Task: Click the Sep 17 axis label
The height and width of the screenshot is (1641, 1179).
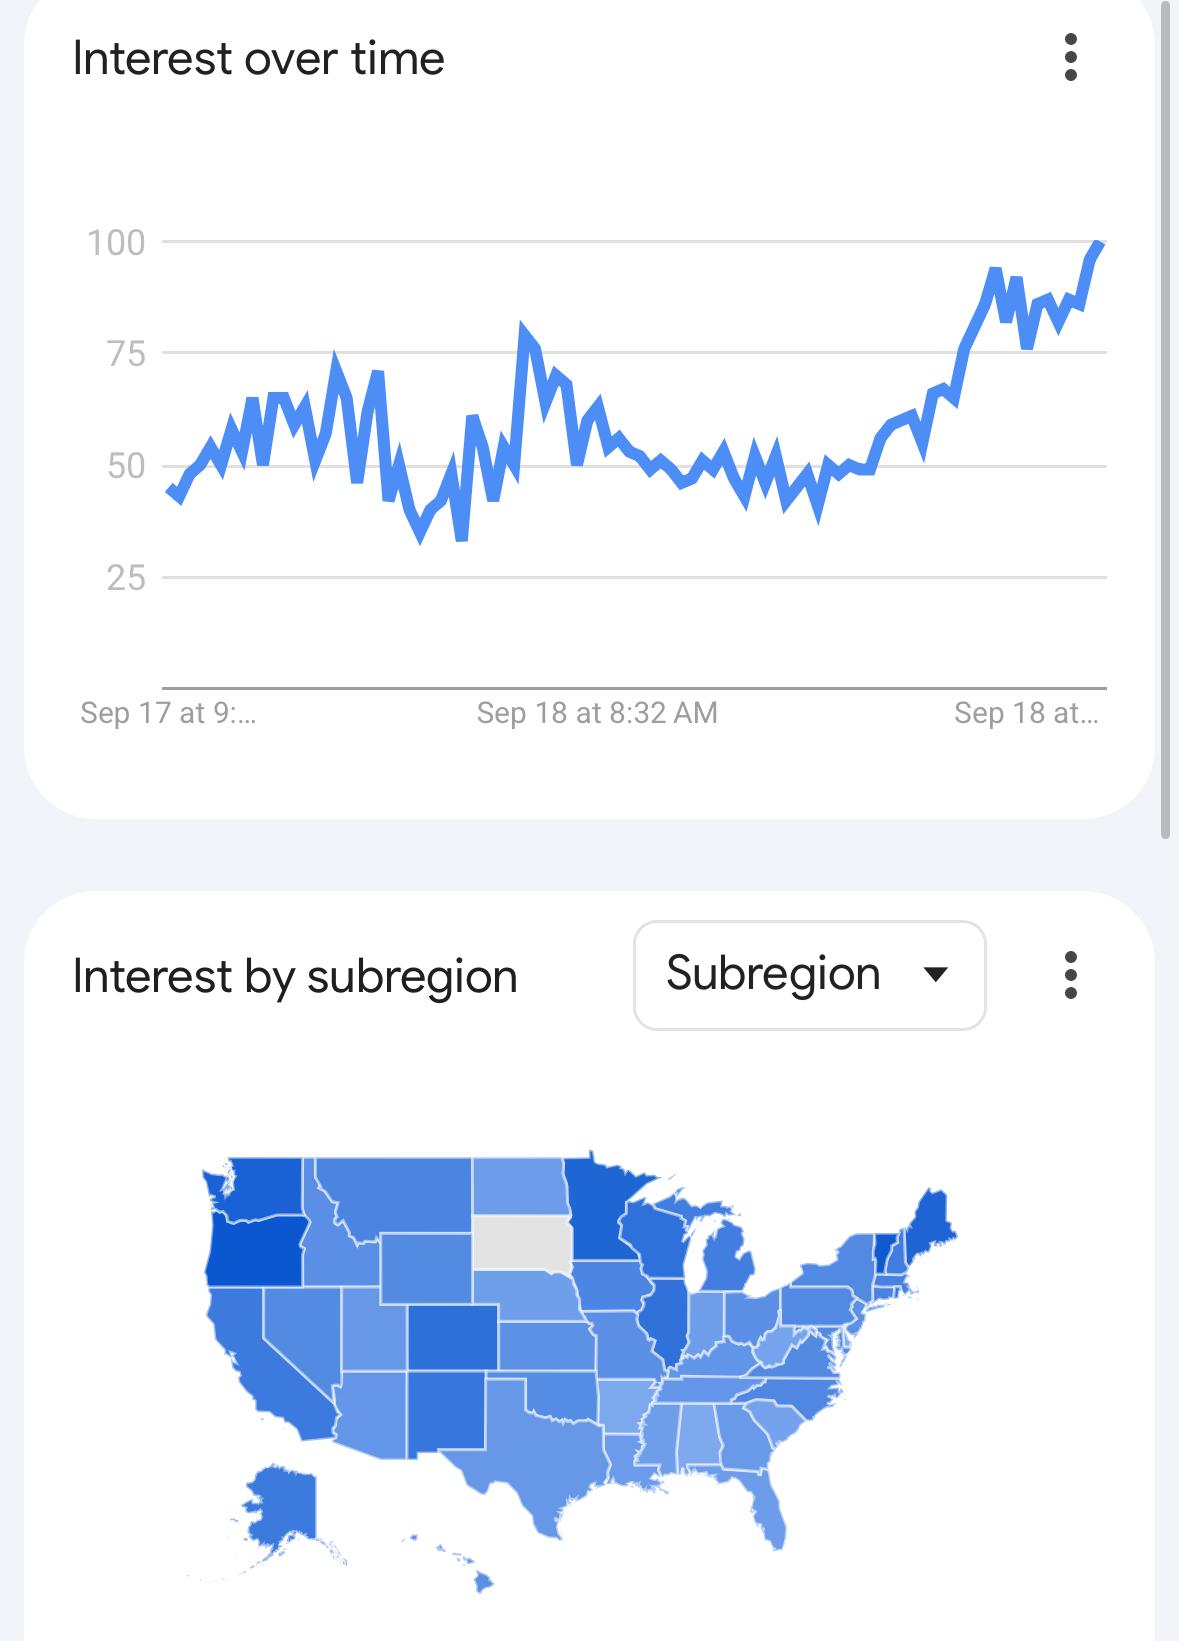Action: 168,713
